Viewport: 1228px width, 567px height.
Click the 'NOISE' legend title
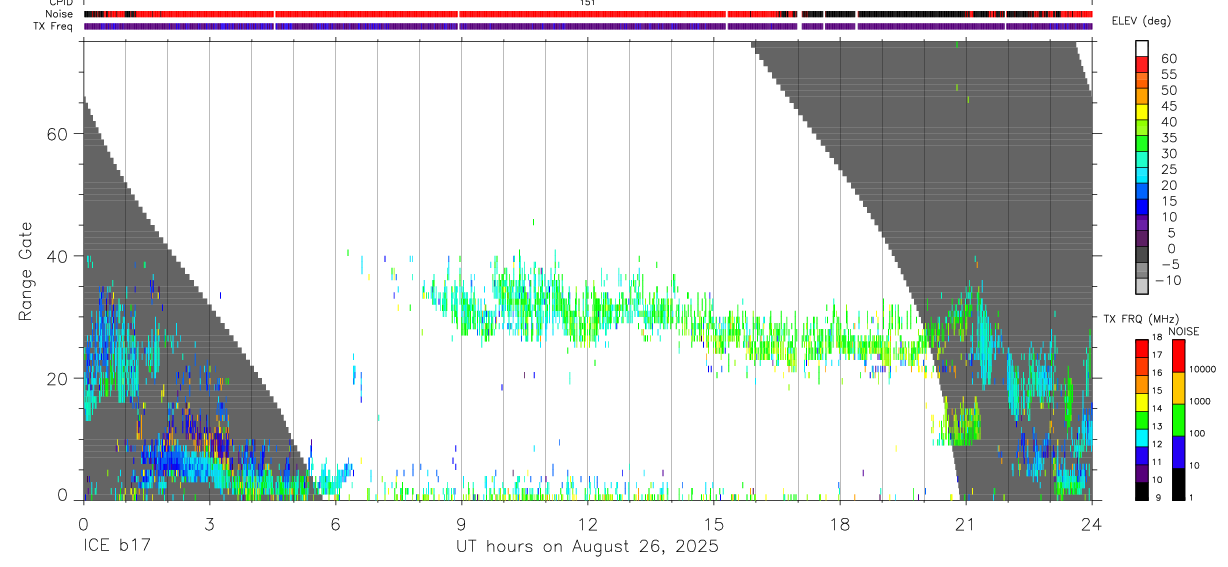click(1183, 331)
